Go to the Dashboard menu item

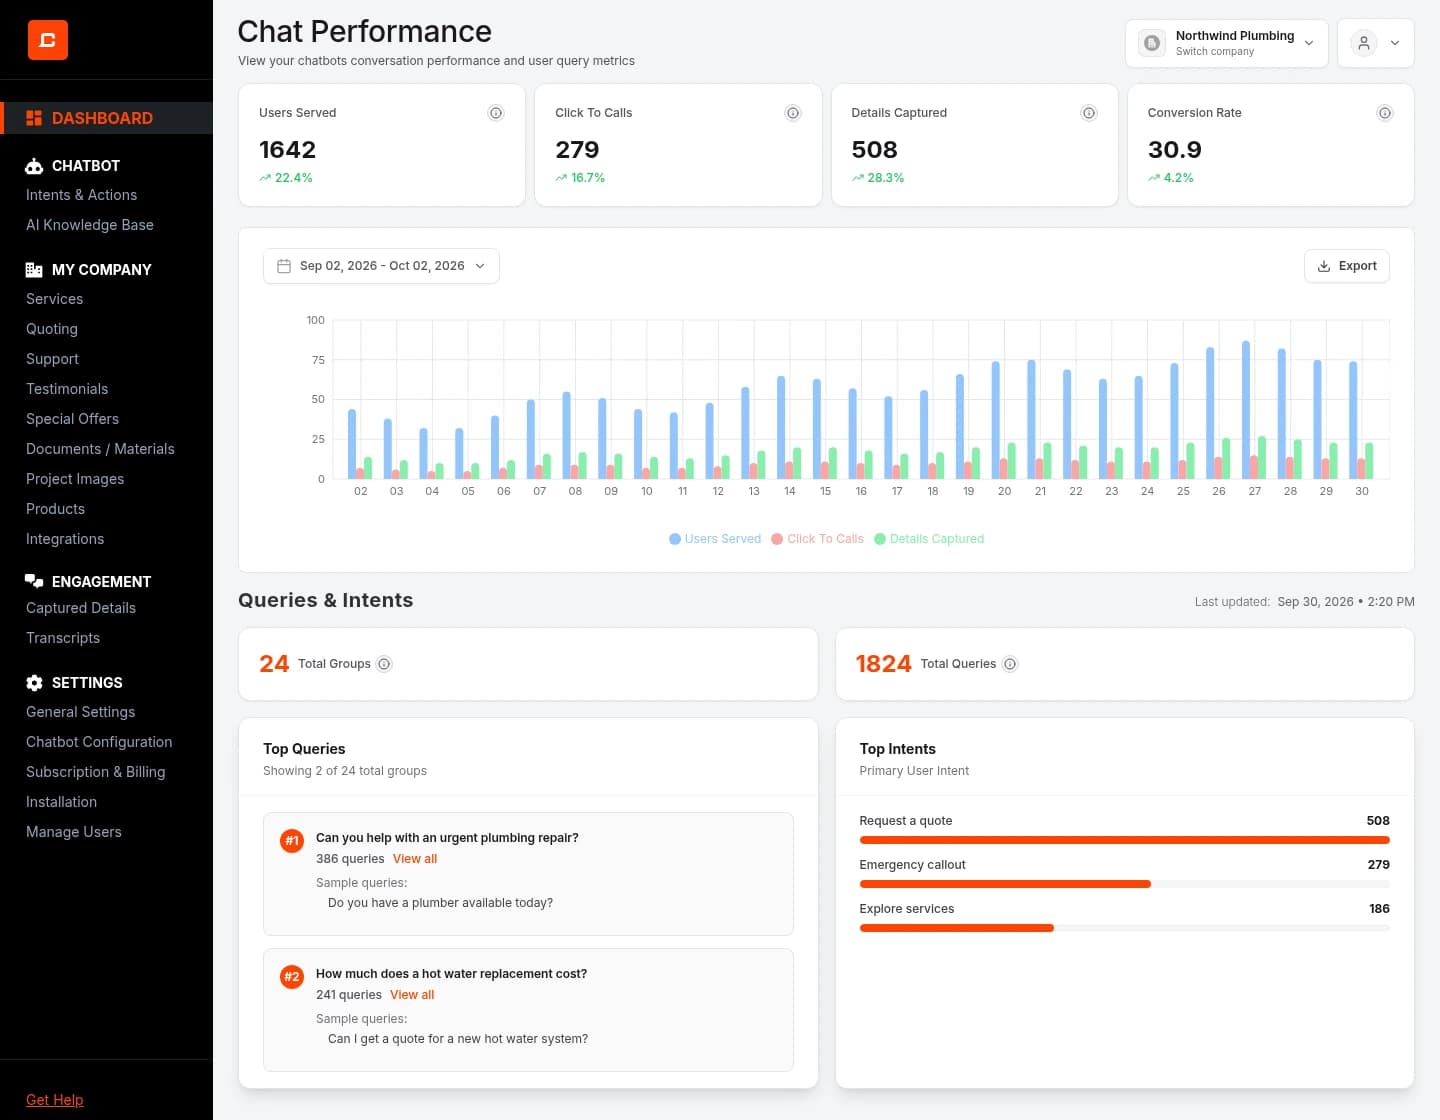click(106, 118)
